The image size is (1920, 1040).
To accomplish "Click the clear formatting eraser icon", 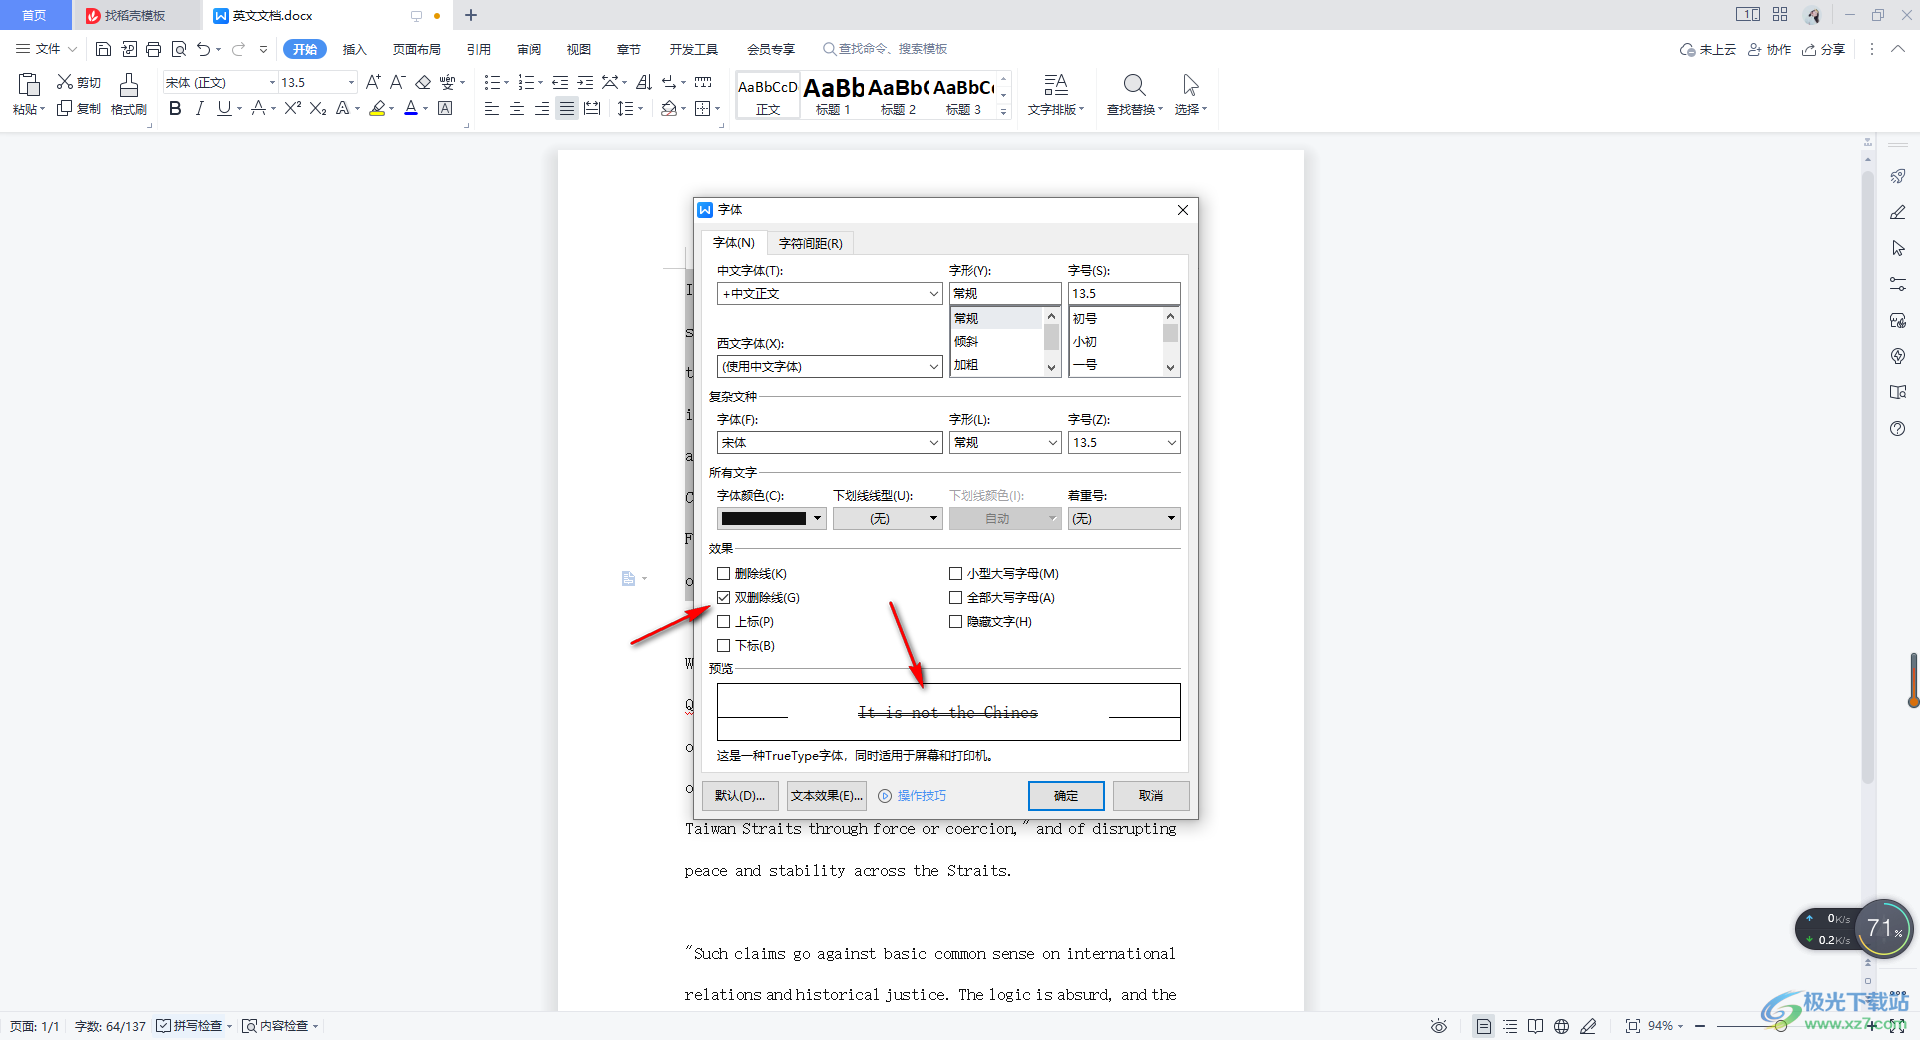I will click(423, 82).
